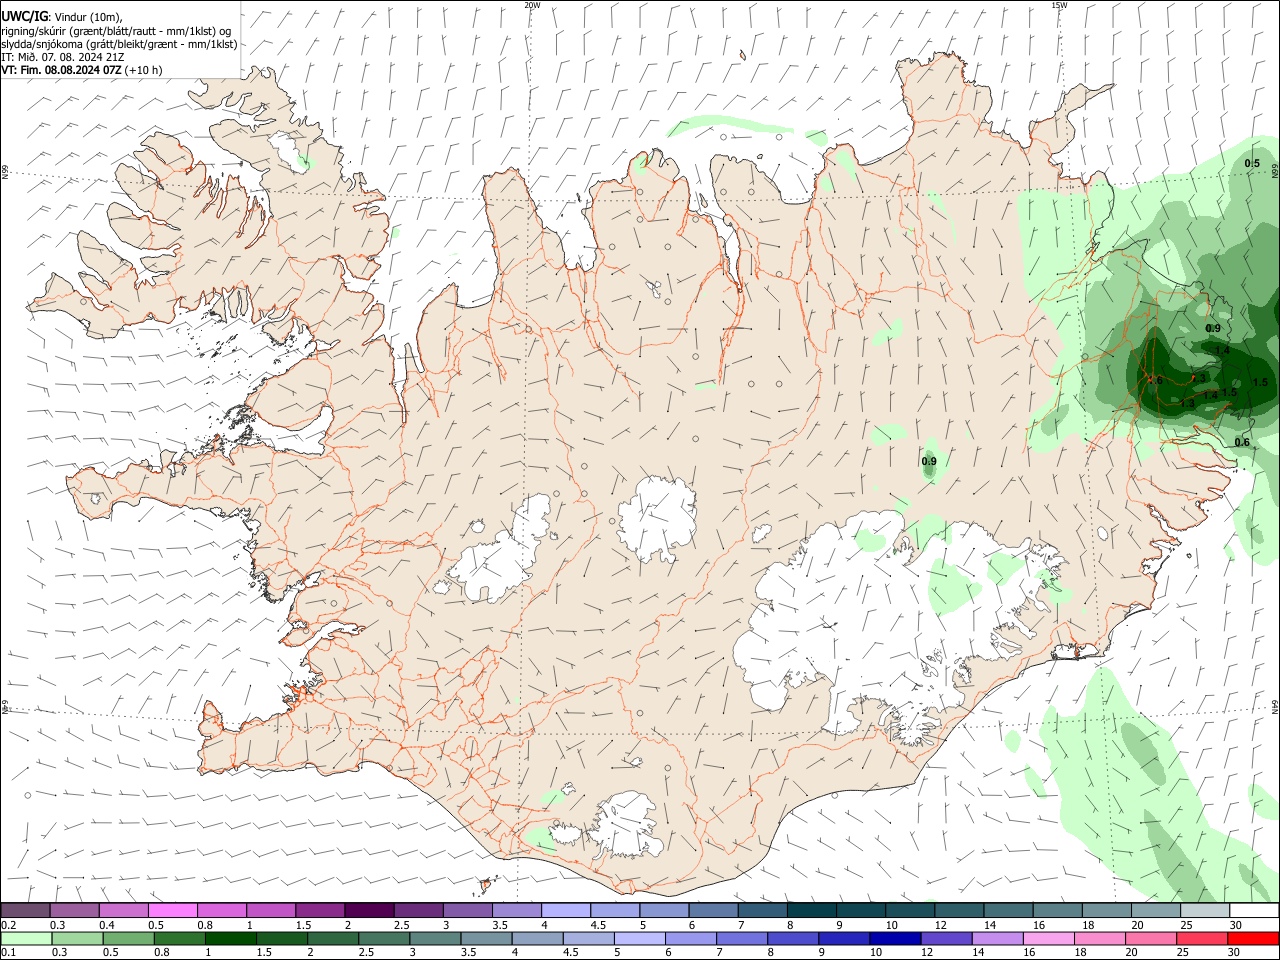The image size is (1280, 960).
Task: Pick the 0.4 orchid swatch in upper legend row
Action: coord(123,910)
